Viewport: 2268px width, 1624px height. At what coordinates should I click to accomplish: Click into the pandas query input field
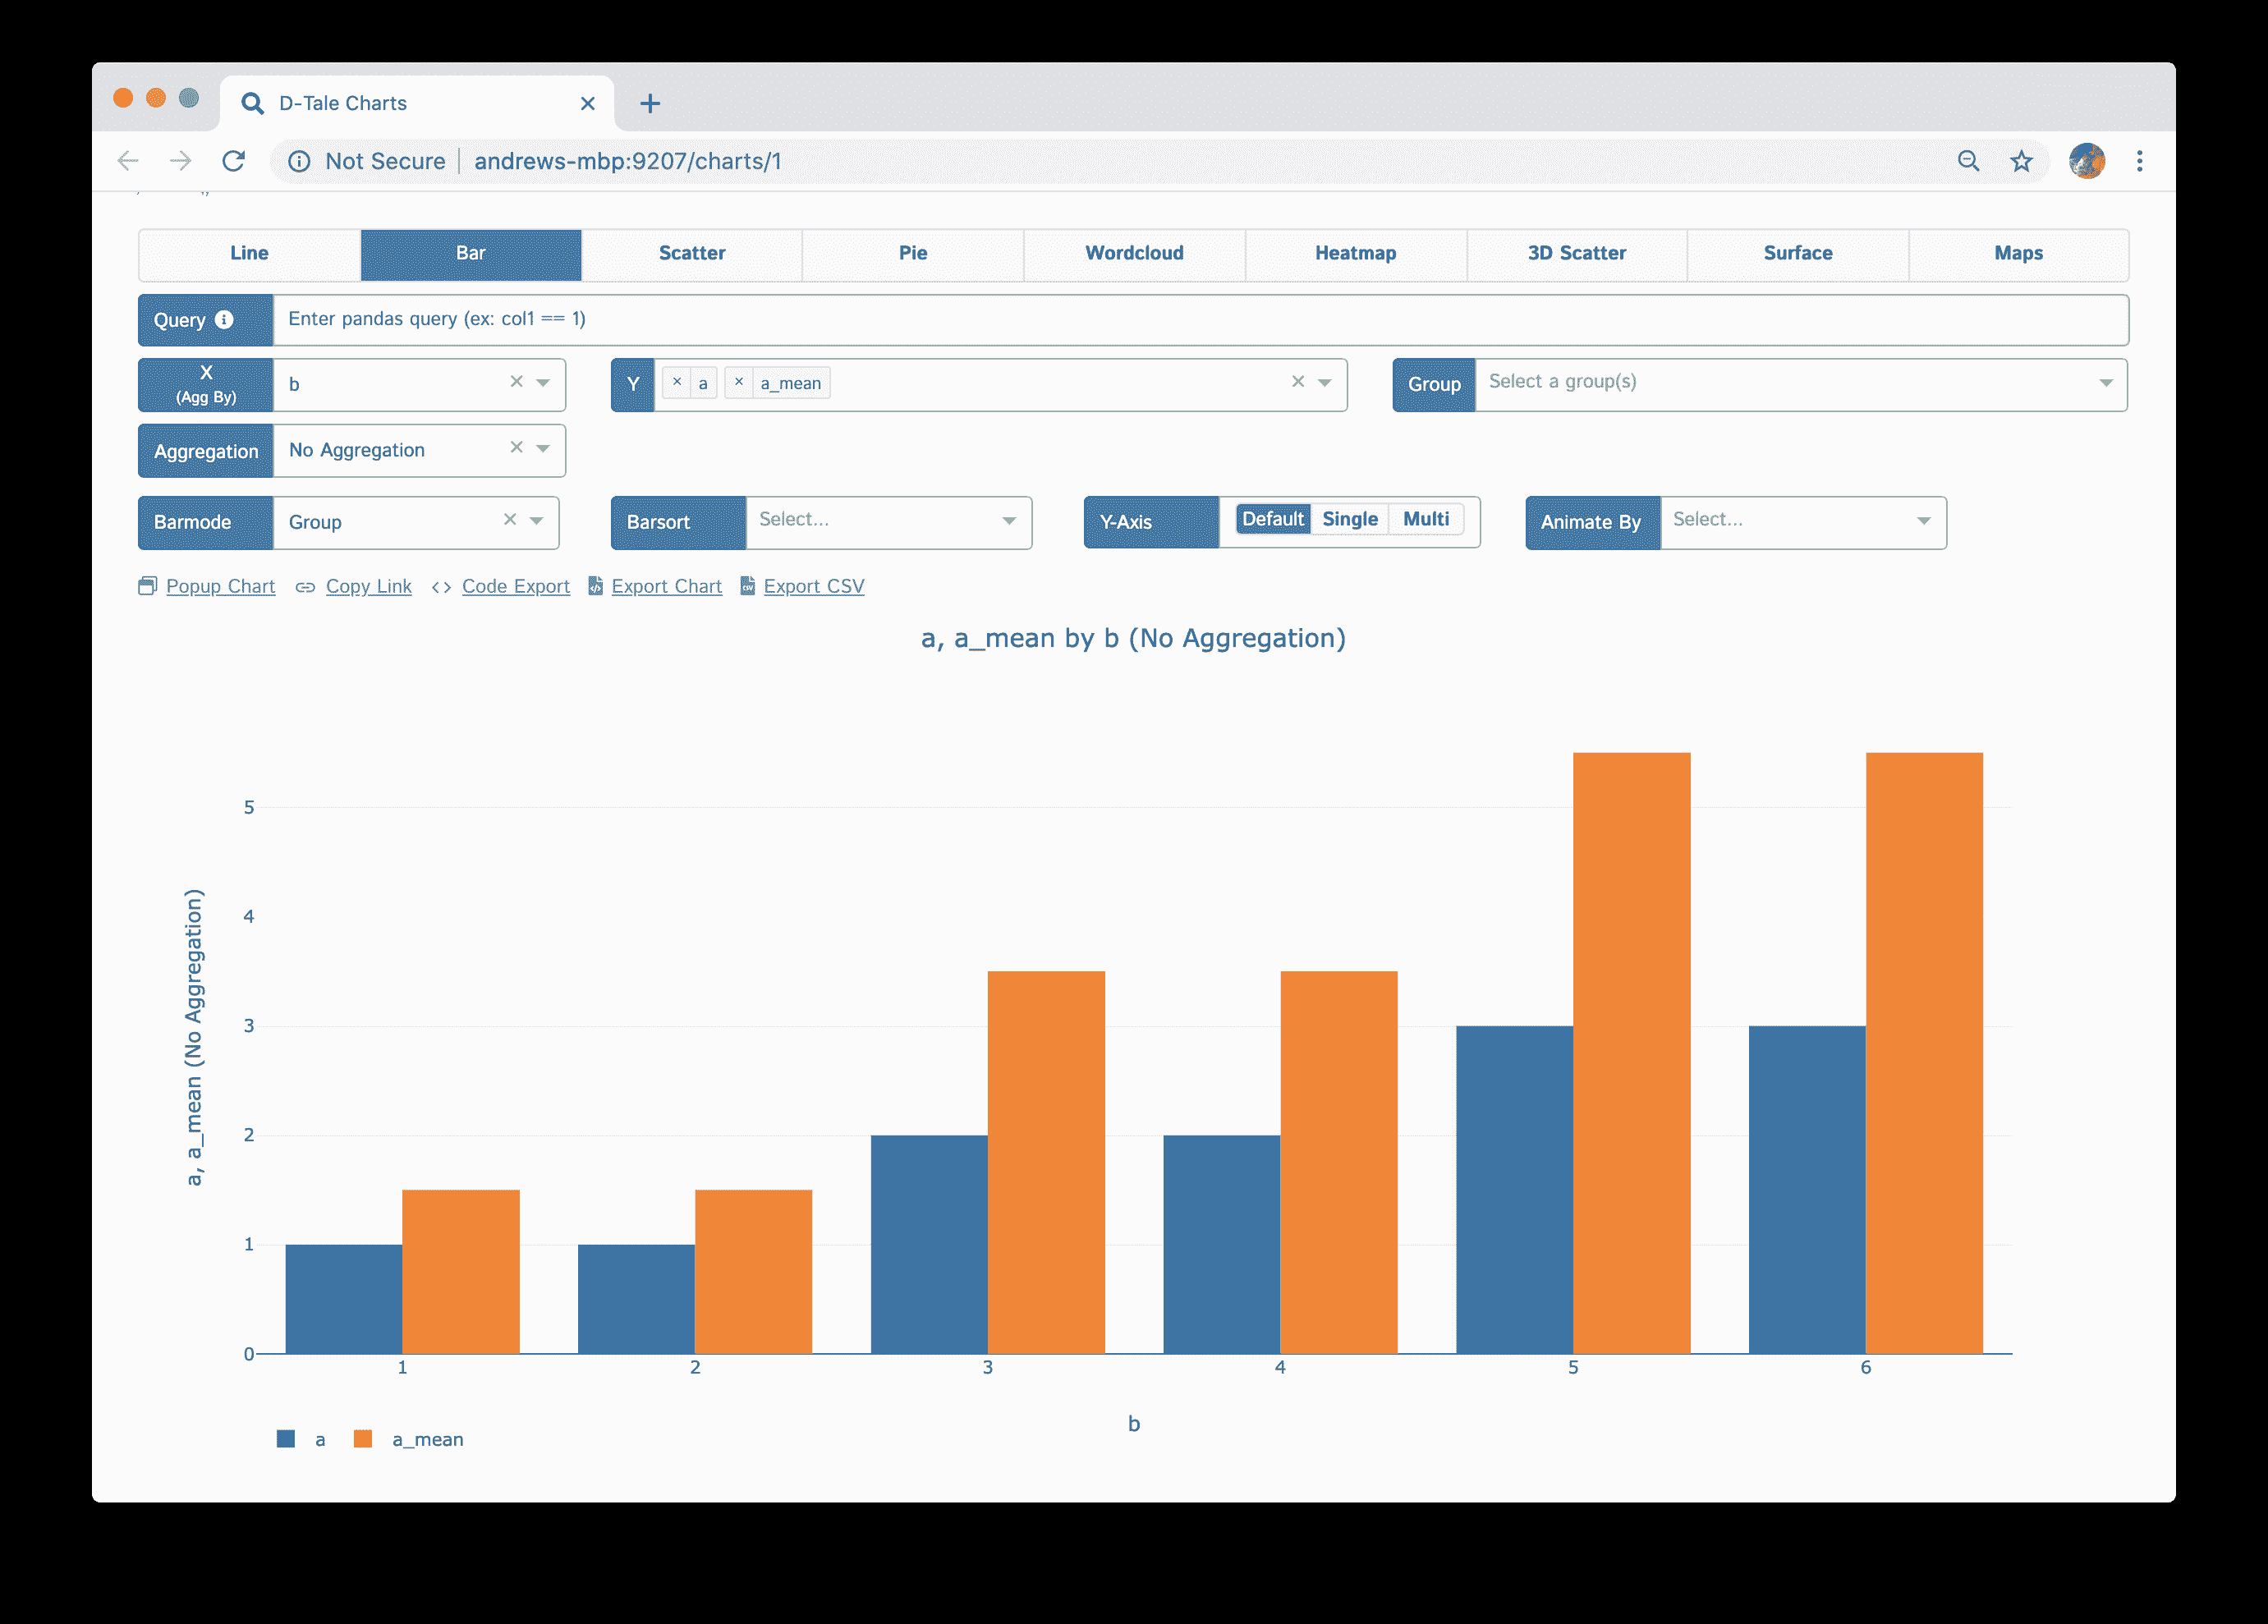1198,320
